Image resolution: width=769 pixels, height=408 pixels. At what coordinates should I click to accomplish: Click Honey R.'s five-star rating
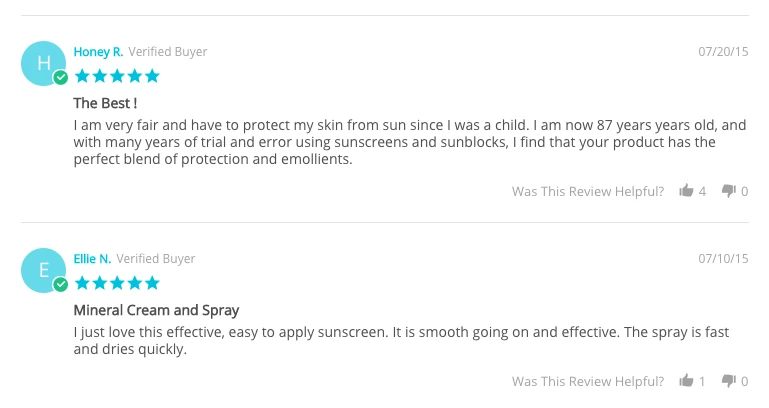pyautogui.click(x=116, y=76)
